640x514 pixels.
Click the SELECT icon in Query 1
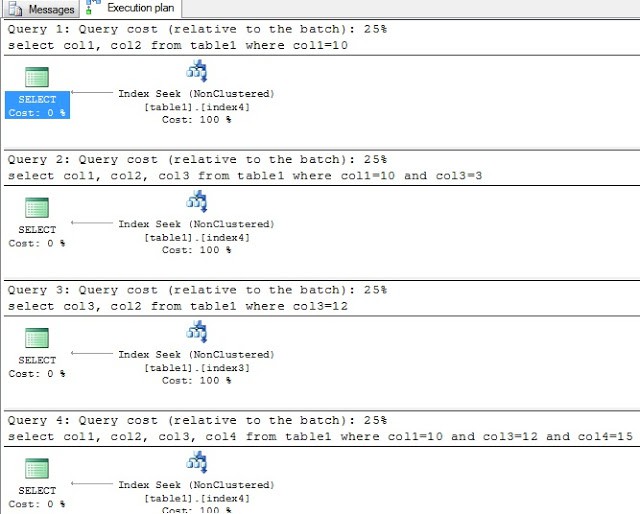click(37, 78)
